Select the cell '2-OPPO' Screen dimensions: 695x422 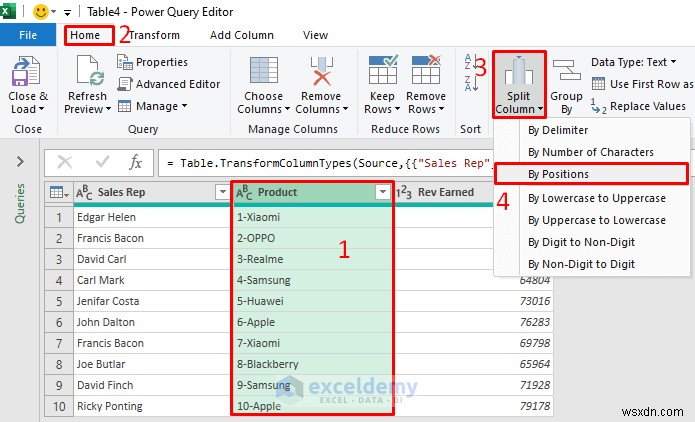[312, 238]
